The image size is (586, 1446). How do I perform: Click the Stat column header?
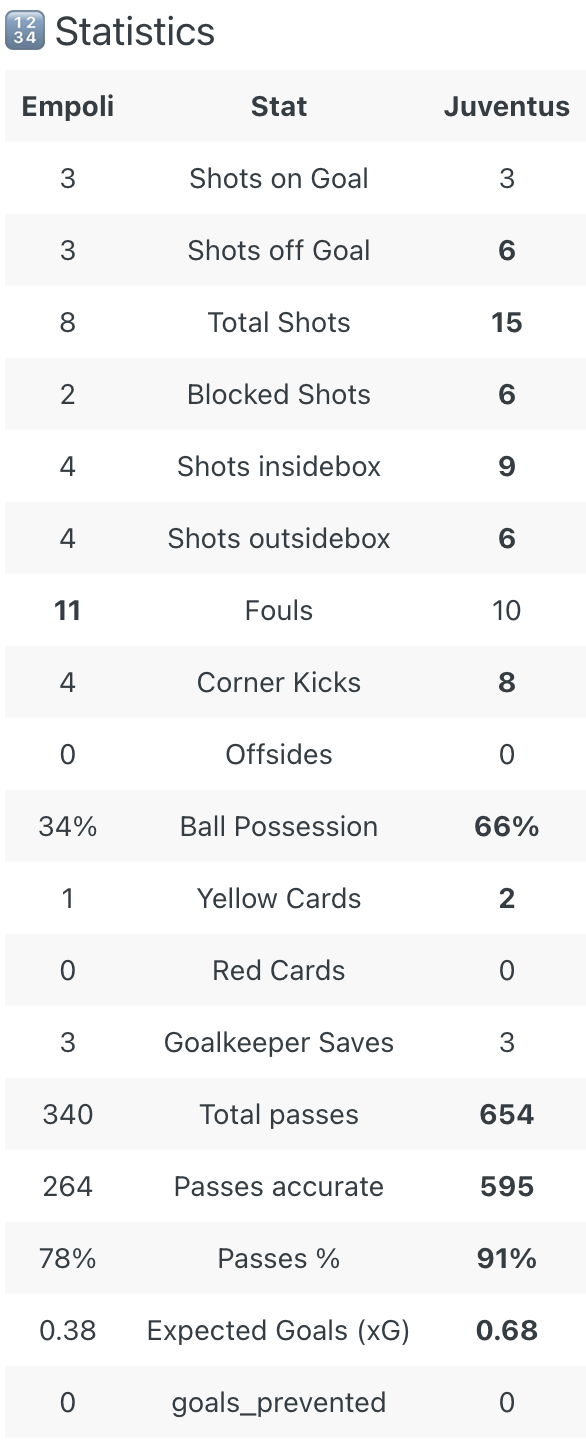click(279, 107)
